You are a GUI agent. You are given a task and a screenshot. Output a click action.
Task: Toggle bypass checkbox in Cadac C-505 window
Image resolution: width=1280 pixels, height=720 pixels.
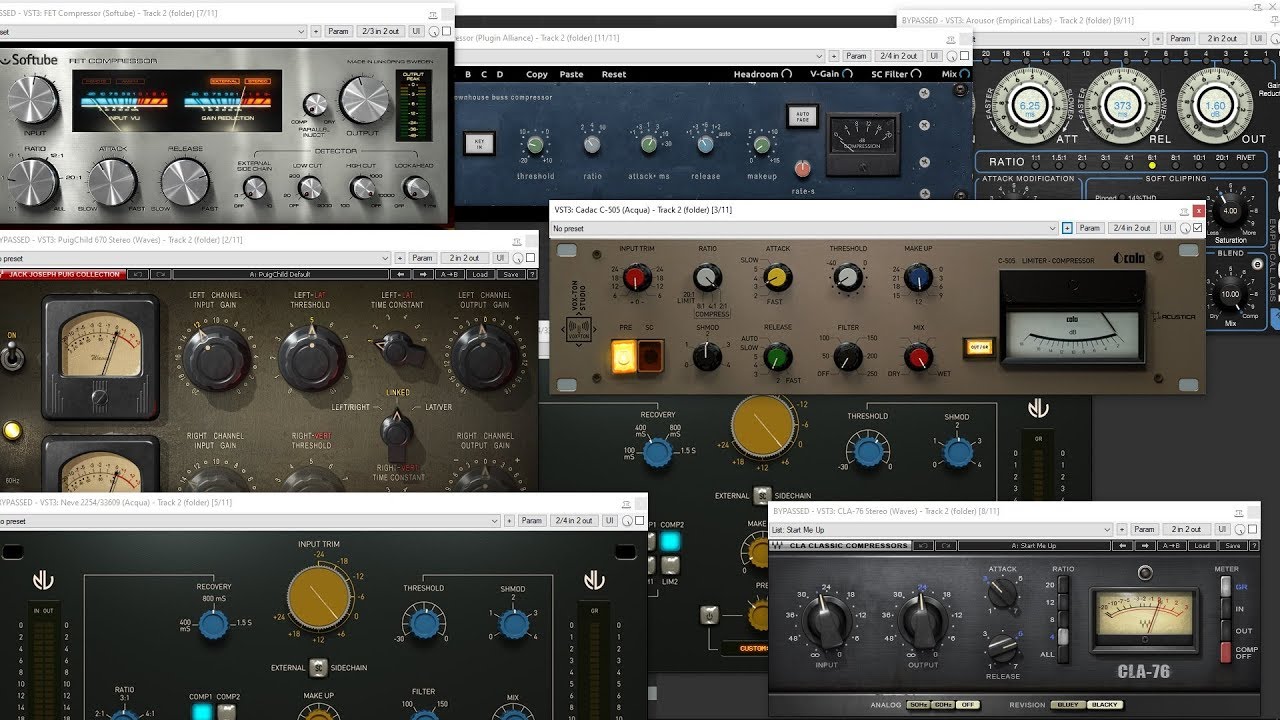pyautogui.click(x=1198, y=228)
